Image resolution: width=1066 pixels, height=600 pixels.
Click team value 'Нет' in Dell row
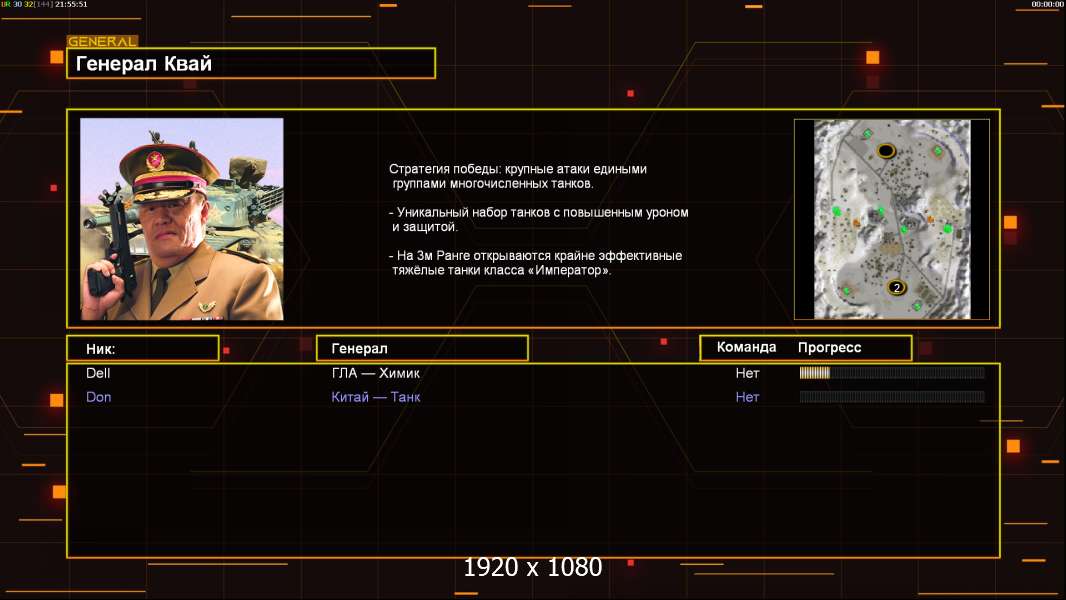(x=747, y=373)
